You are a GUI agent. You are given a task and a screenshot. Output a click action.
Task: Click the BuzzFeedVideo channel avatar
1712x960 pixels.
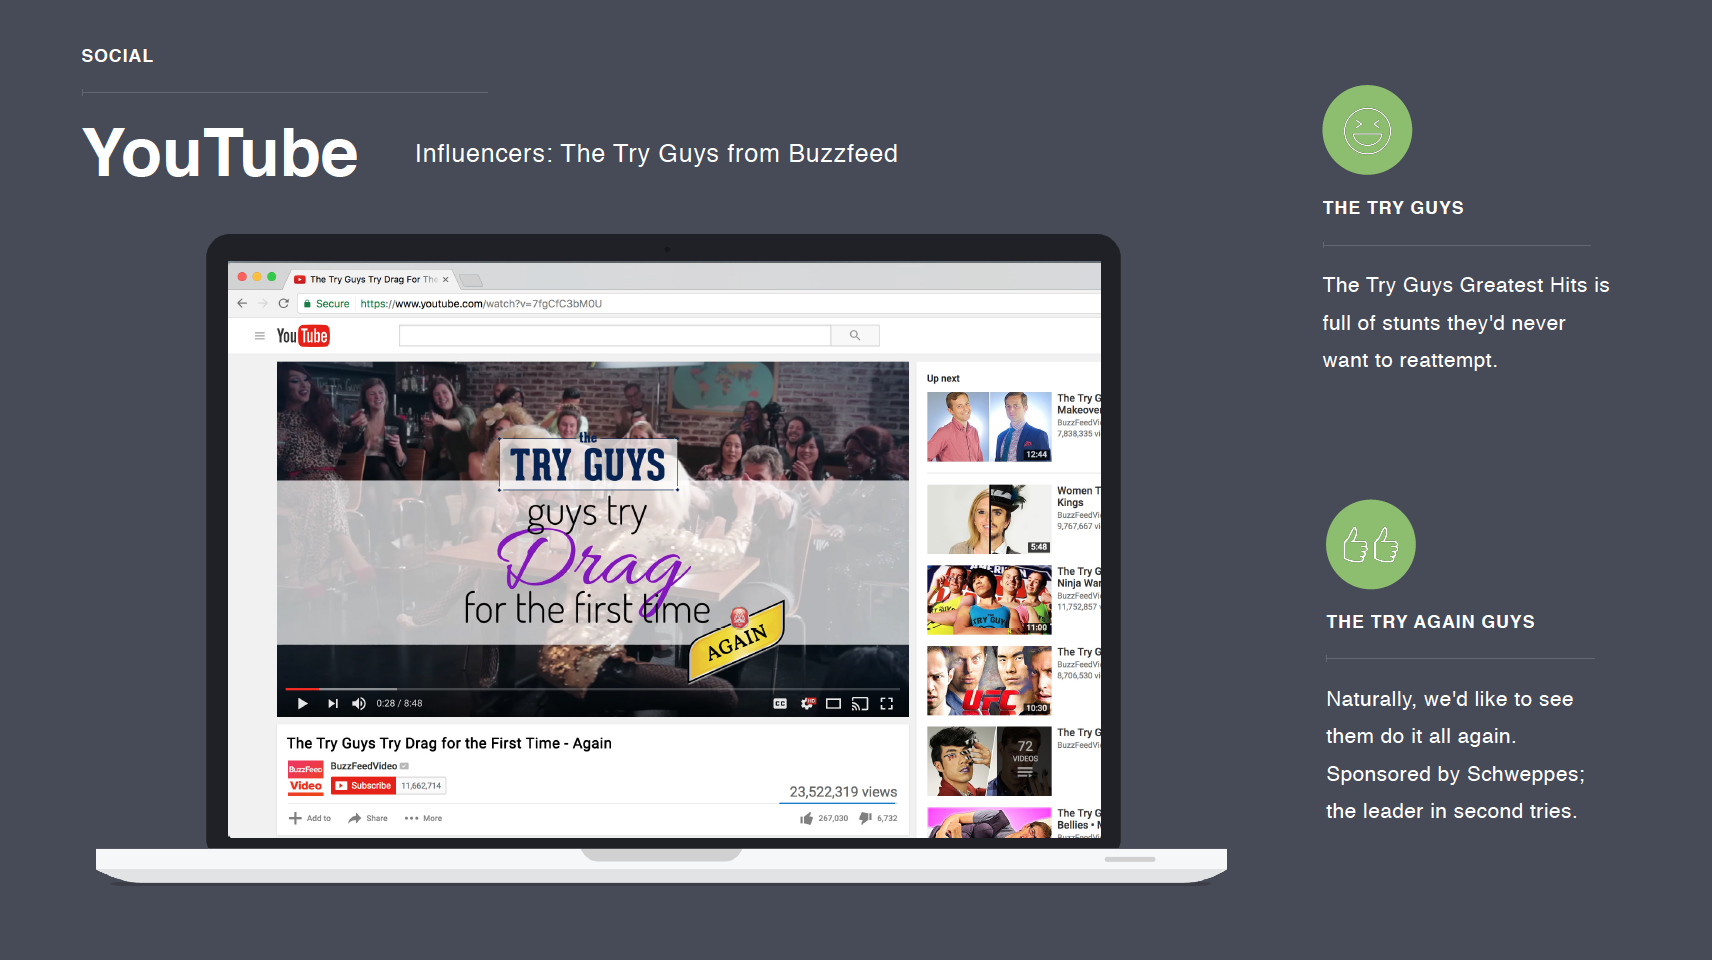click(305, 777)
